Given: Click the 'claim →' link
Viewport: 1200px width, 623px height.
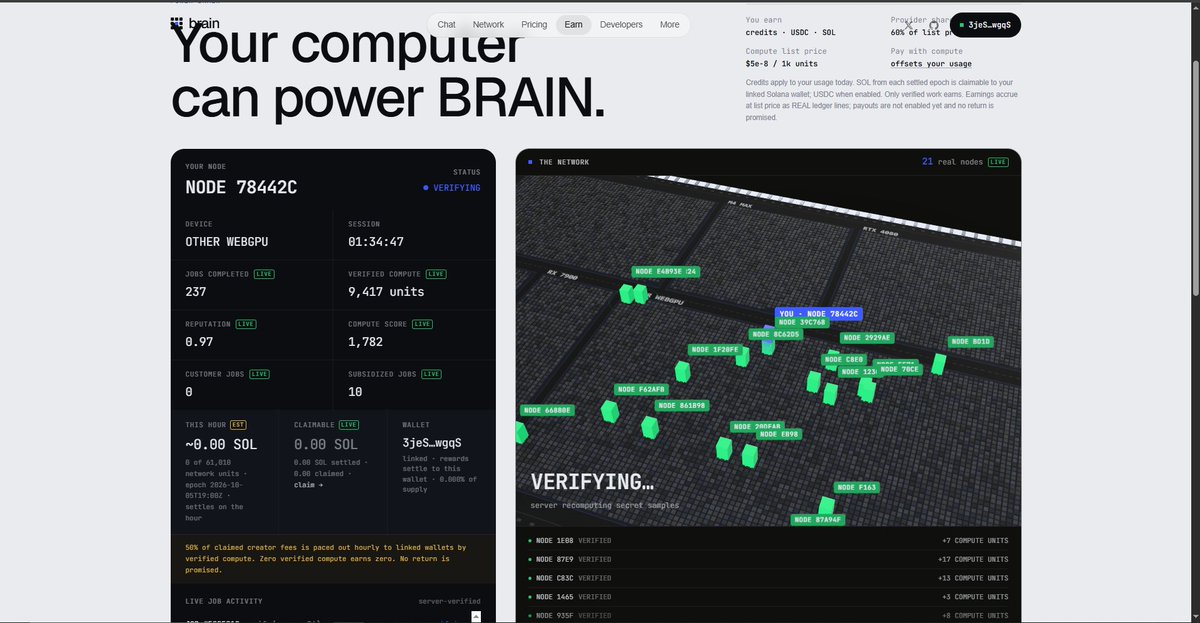Looking at the screenshot, I should [308, 485].
